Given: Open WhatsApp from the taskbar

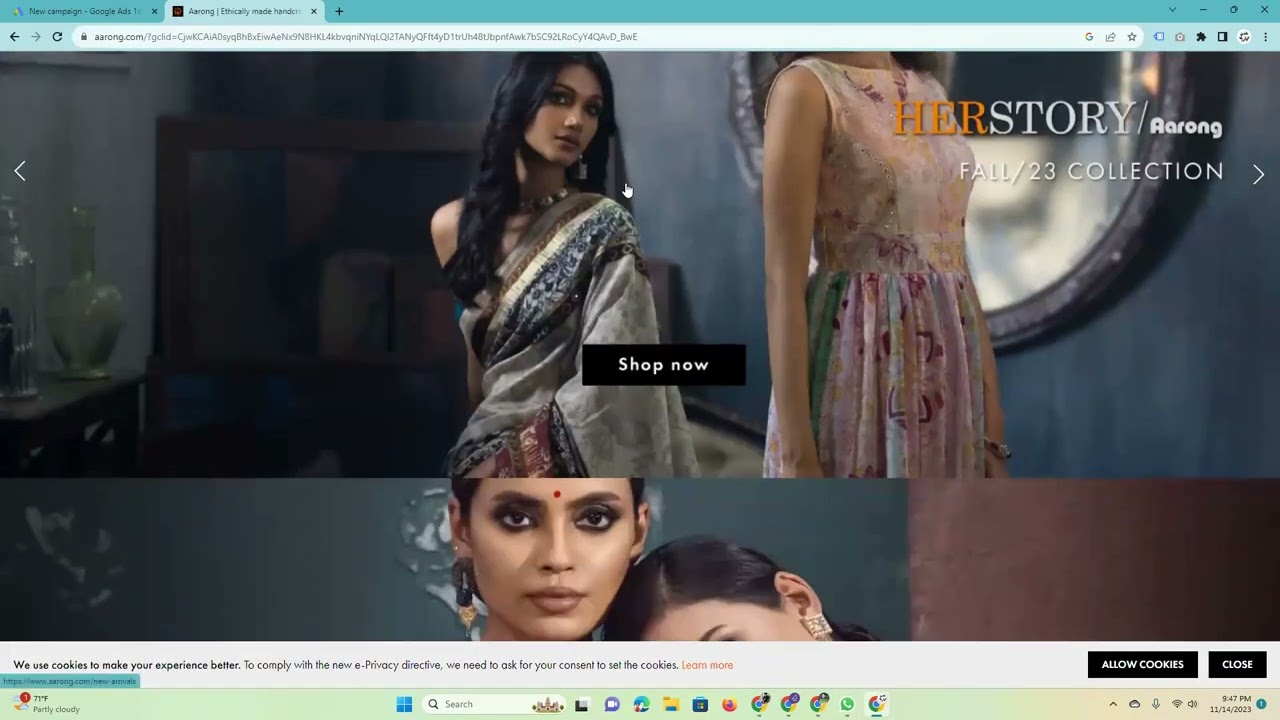Looking at the screenshot, I should tap(847, 704).
